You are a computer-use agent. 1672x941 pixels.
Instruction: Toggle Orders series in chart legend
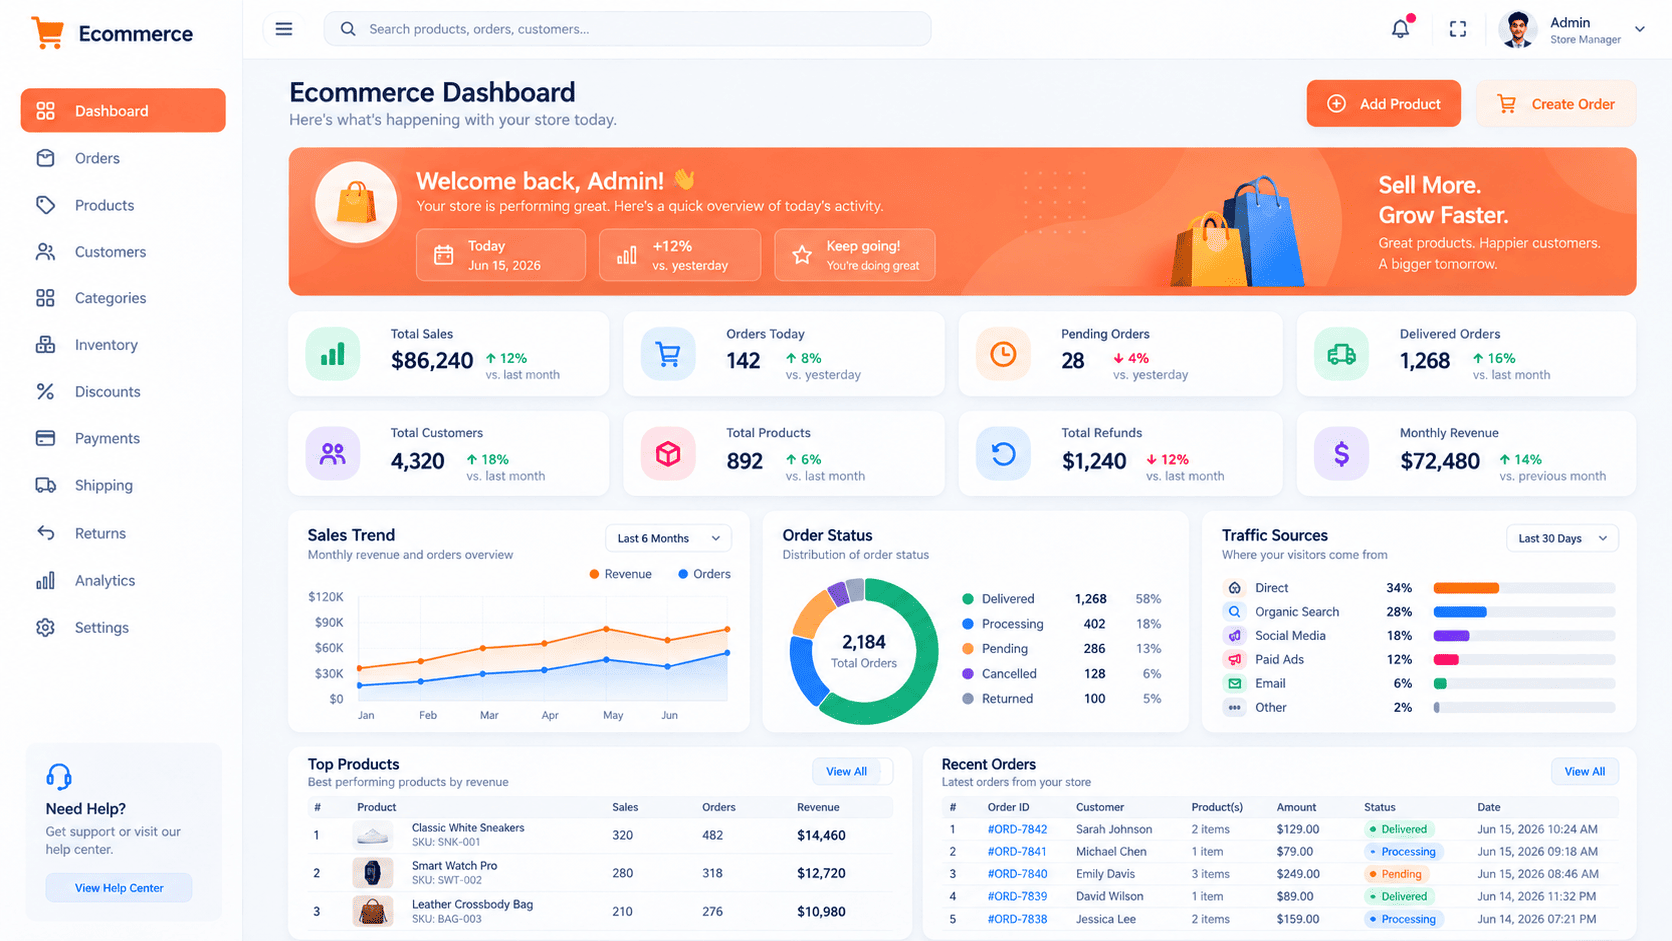pos(704,574)
